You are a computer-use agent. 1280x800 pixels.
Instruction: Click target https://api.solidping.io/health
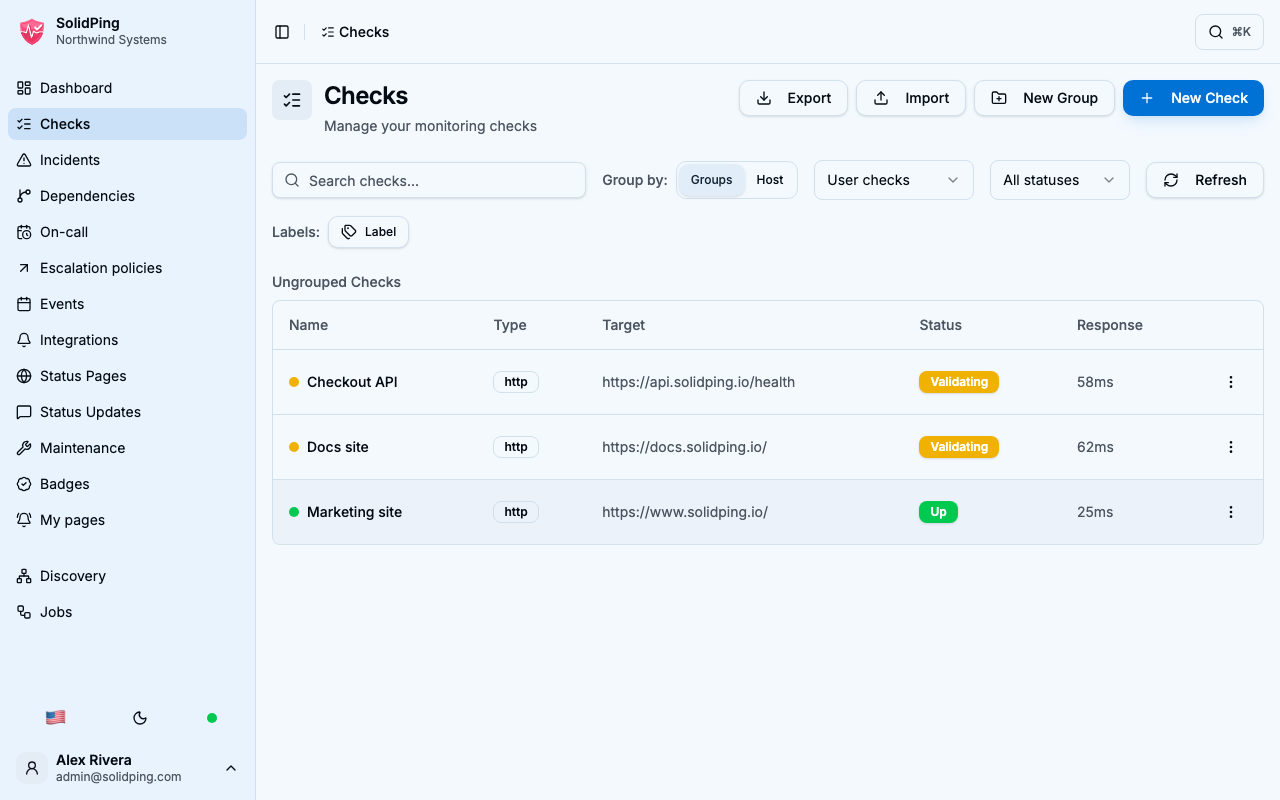pyautogui.click(x=699, y=382)
